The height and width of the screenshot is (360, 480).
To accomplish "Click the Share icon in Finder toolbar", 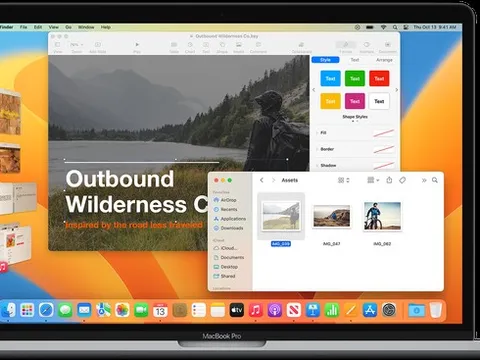I will click(x=389, y=180).
